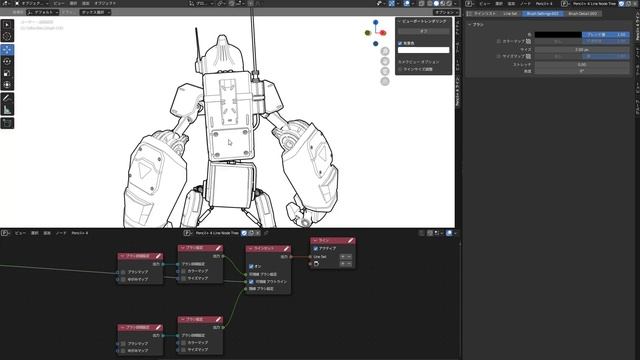
Task: Collapse the ライン node with its header arrow
Action: pos(315,240)
